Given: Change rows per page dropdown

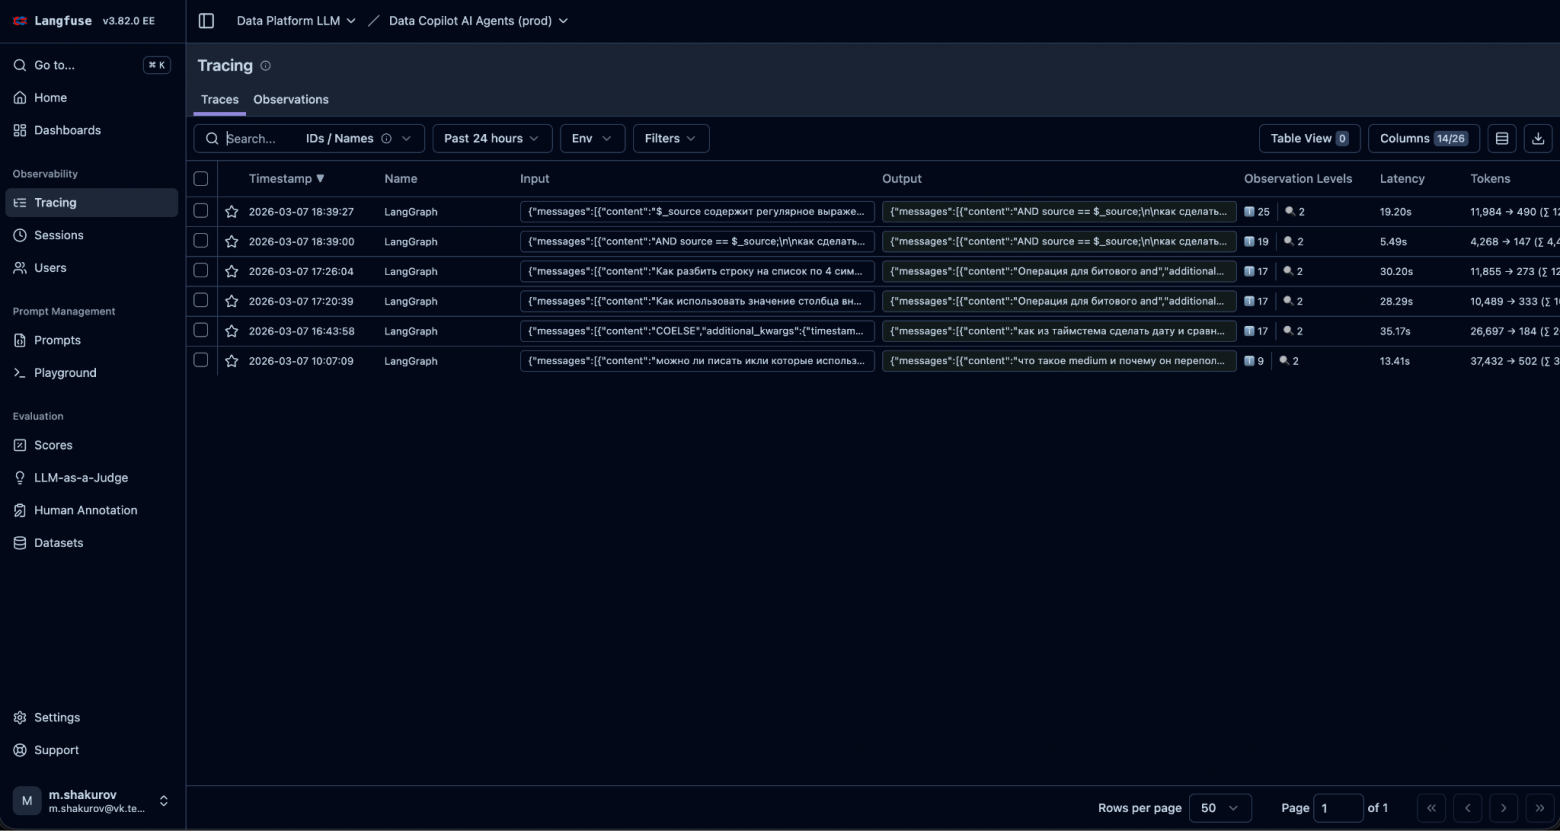Looking at the screenshot, I should click(1219, 808).
